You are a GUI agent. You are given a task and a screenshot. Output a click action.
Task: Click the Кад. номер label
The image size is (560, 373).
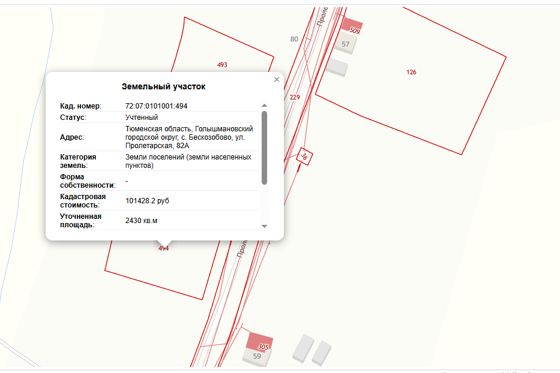[80, 106]
